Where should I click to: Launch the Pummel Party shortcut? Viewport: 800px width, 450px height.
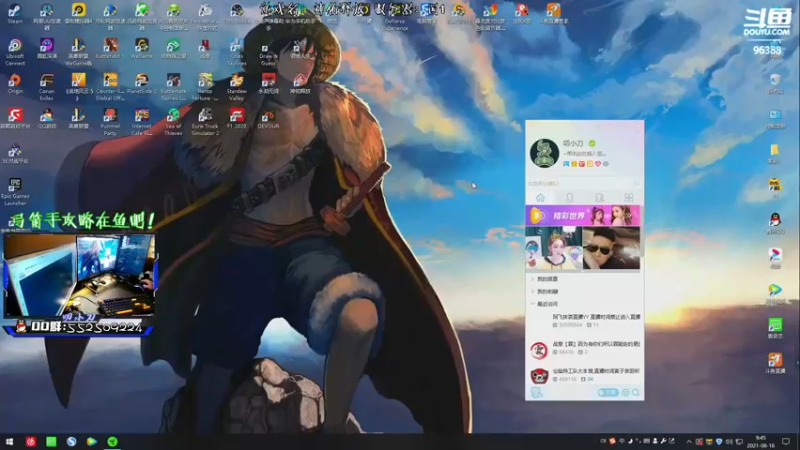point(110,121)
